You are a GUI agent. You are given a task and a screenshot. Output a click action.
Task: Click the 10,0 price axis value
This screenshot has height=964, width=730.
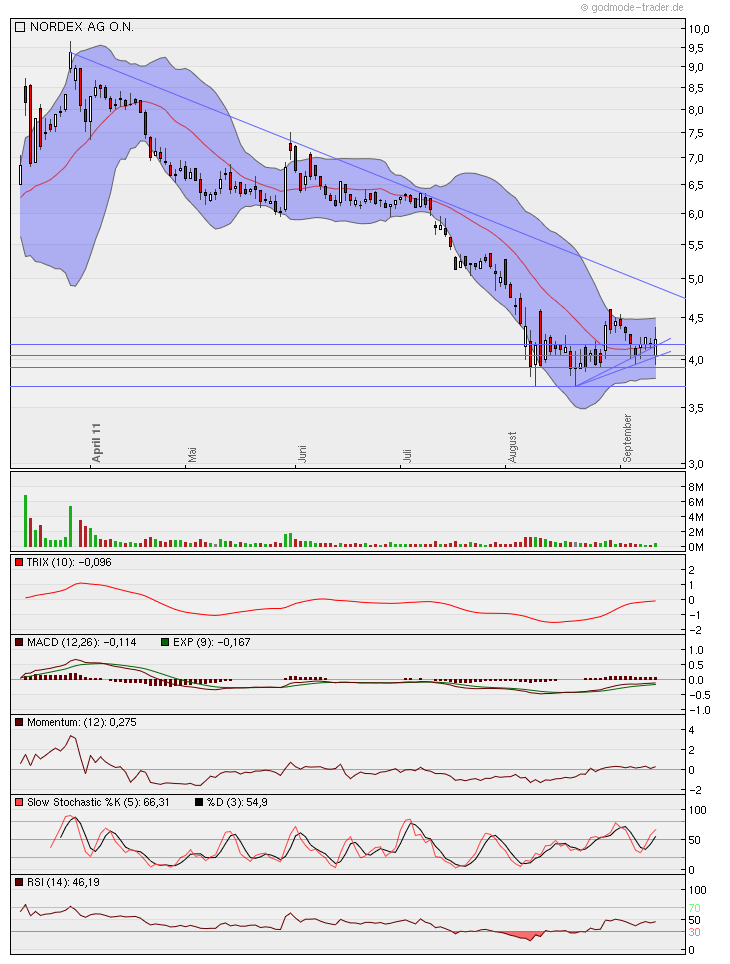[699, 29]
